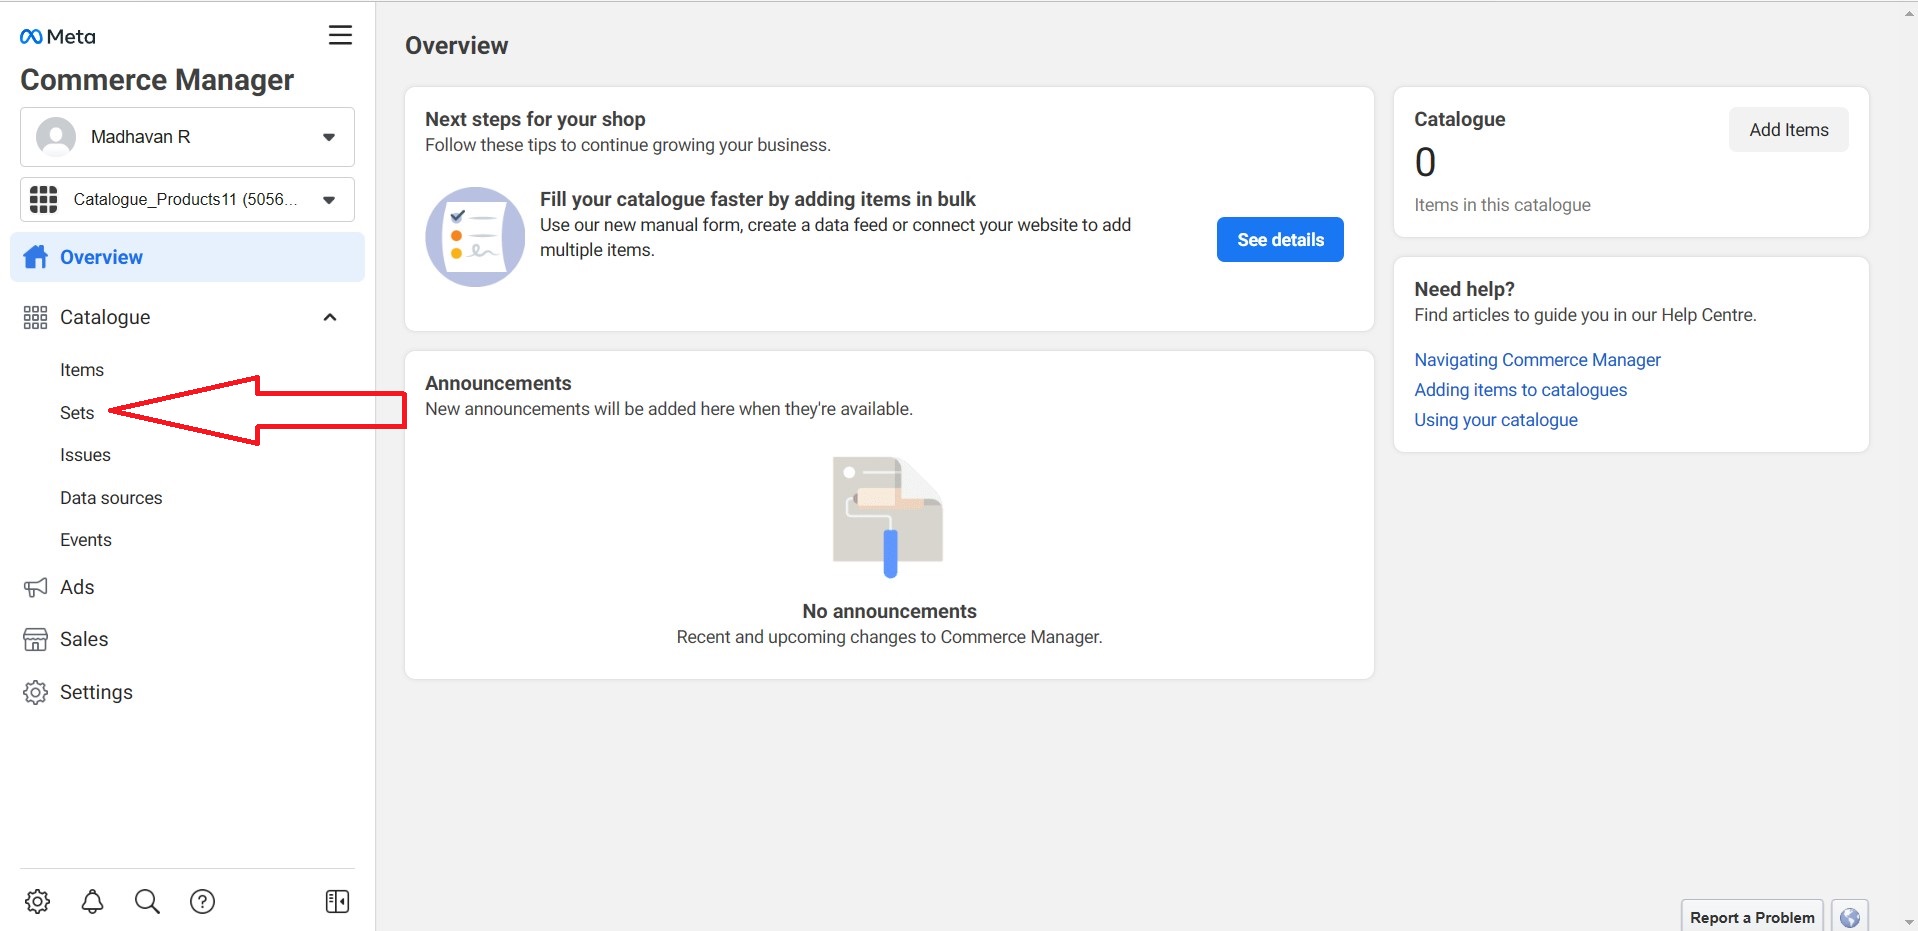The width and height of the screenshot is (1918, 931).
Task: Click the 'Need help?' heading
Action: click(x=1464, y=289)
